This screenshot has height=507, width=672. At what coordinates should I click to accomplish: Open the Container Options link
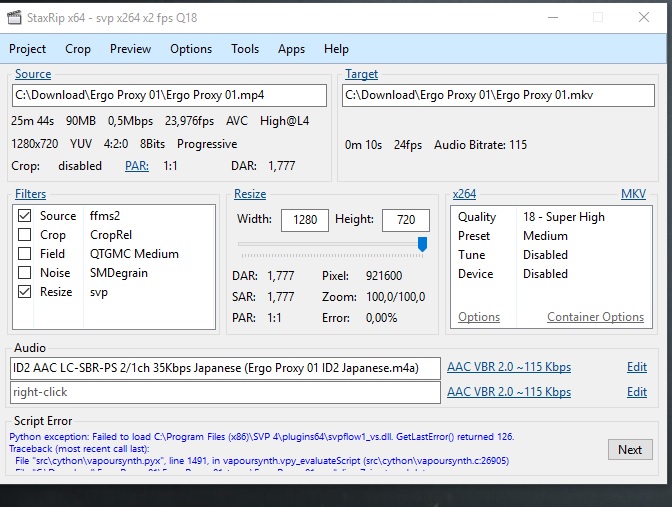[x=595, y=317]
